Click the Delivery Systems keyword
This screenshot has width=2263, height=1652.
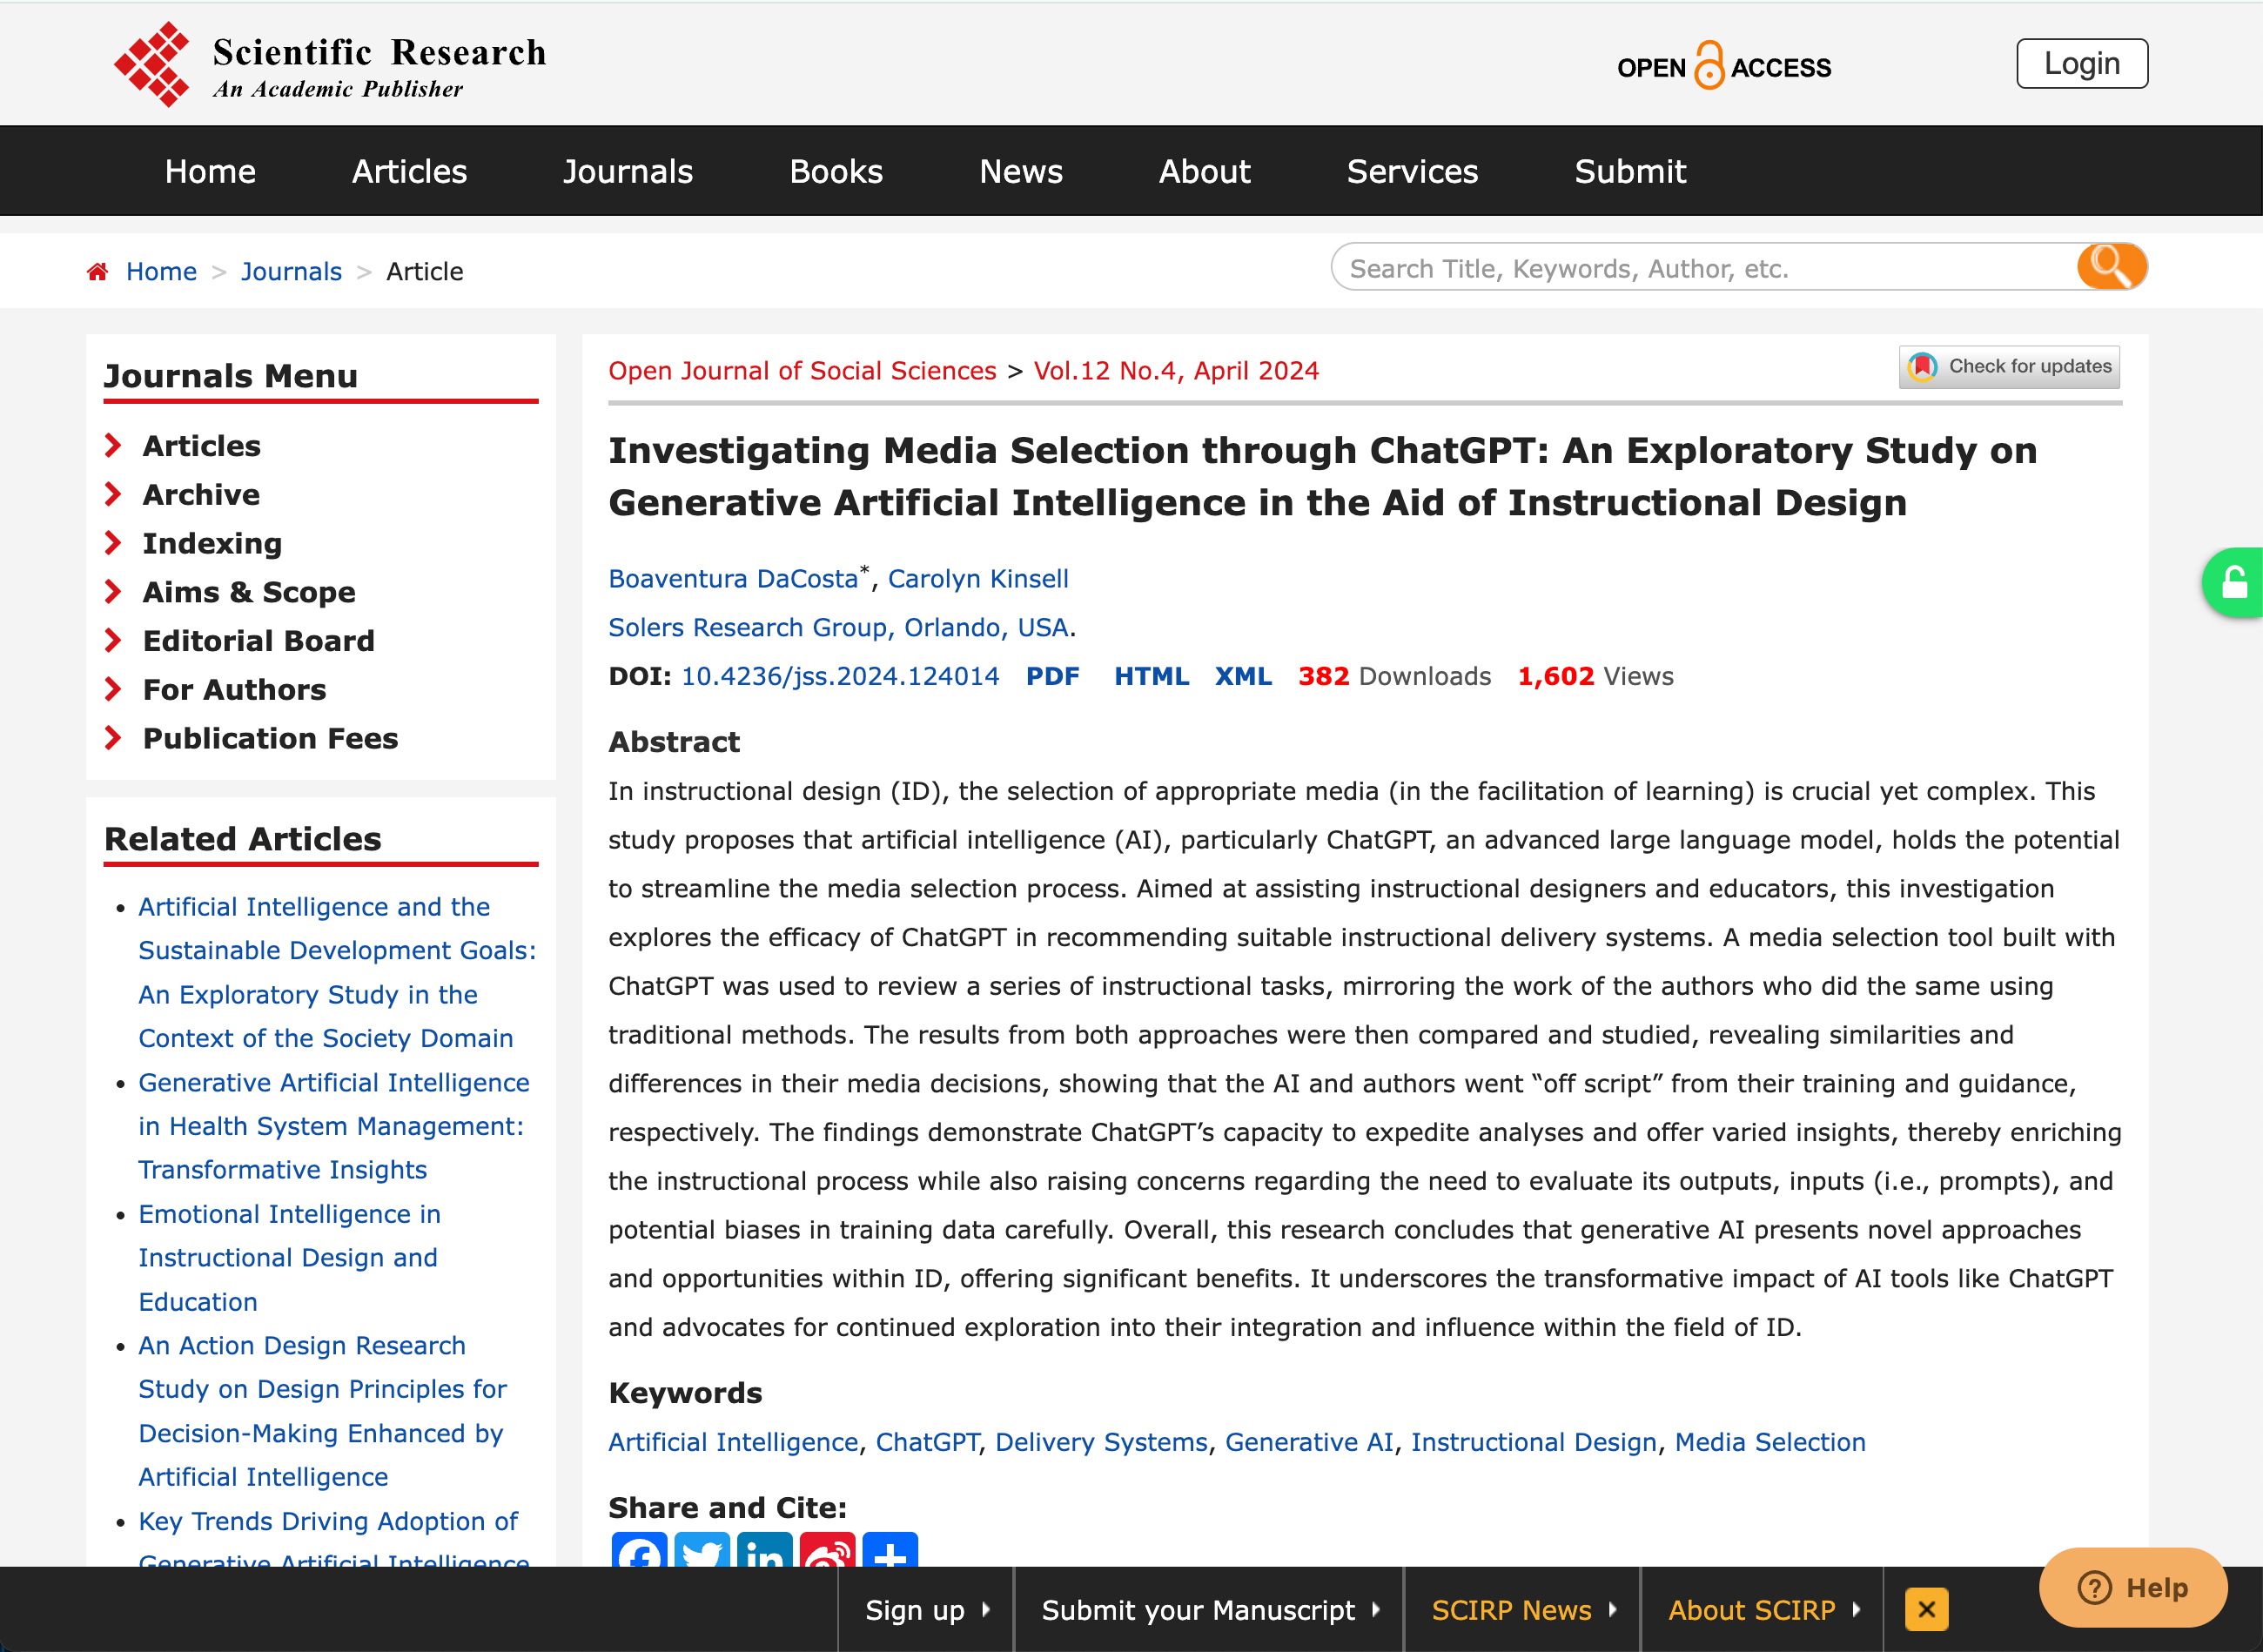pyautogui.click(x=1101, y=1442)
